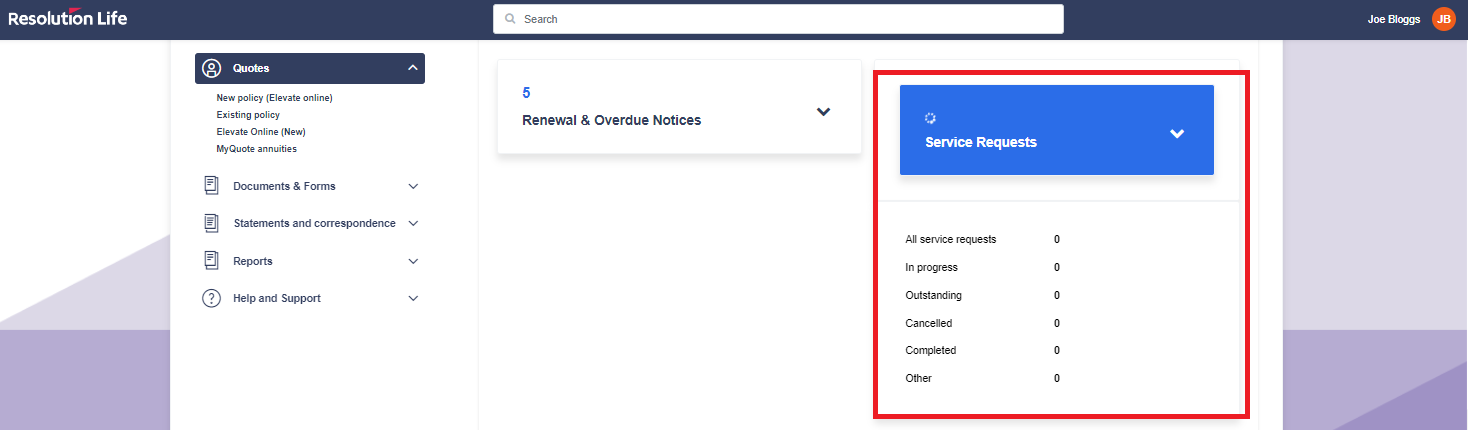Click the search magnifier icon
This screenshot has width=1468, height=430.
511,19
